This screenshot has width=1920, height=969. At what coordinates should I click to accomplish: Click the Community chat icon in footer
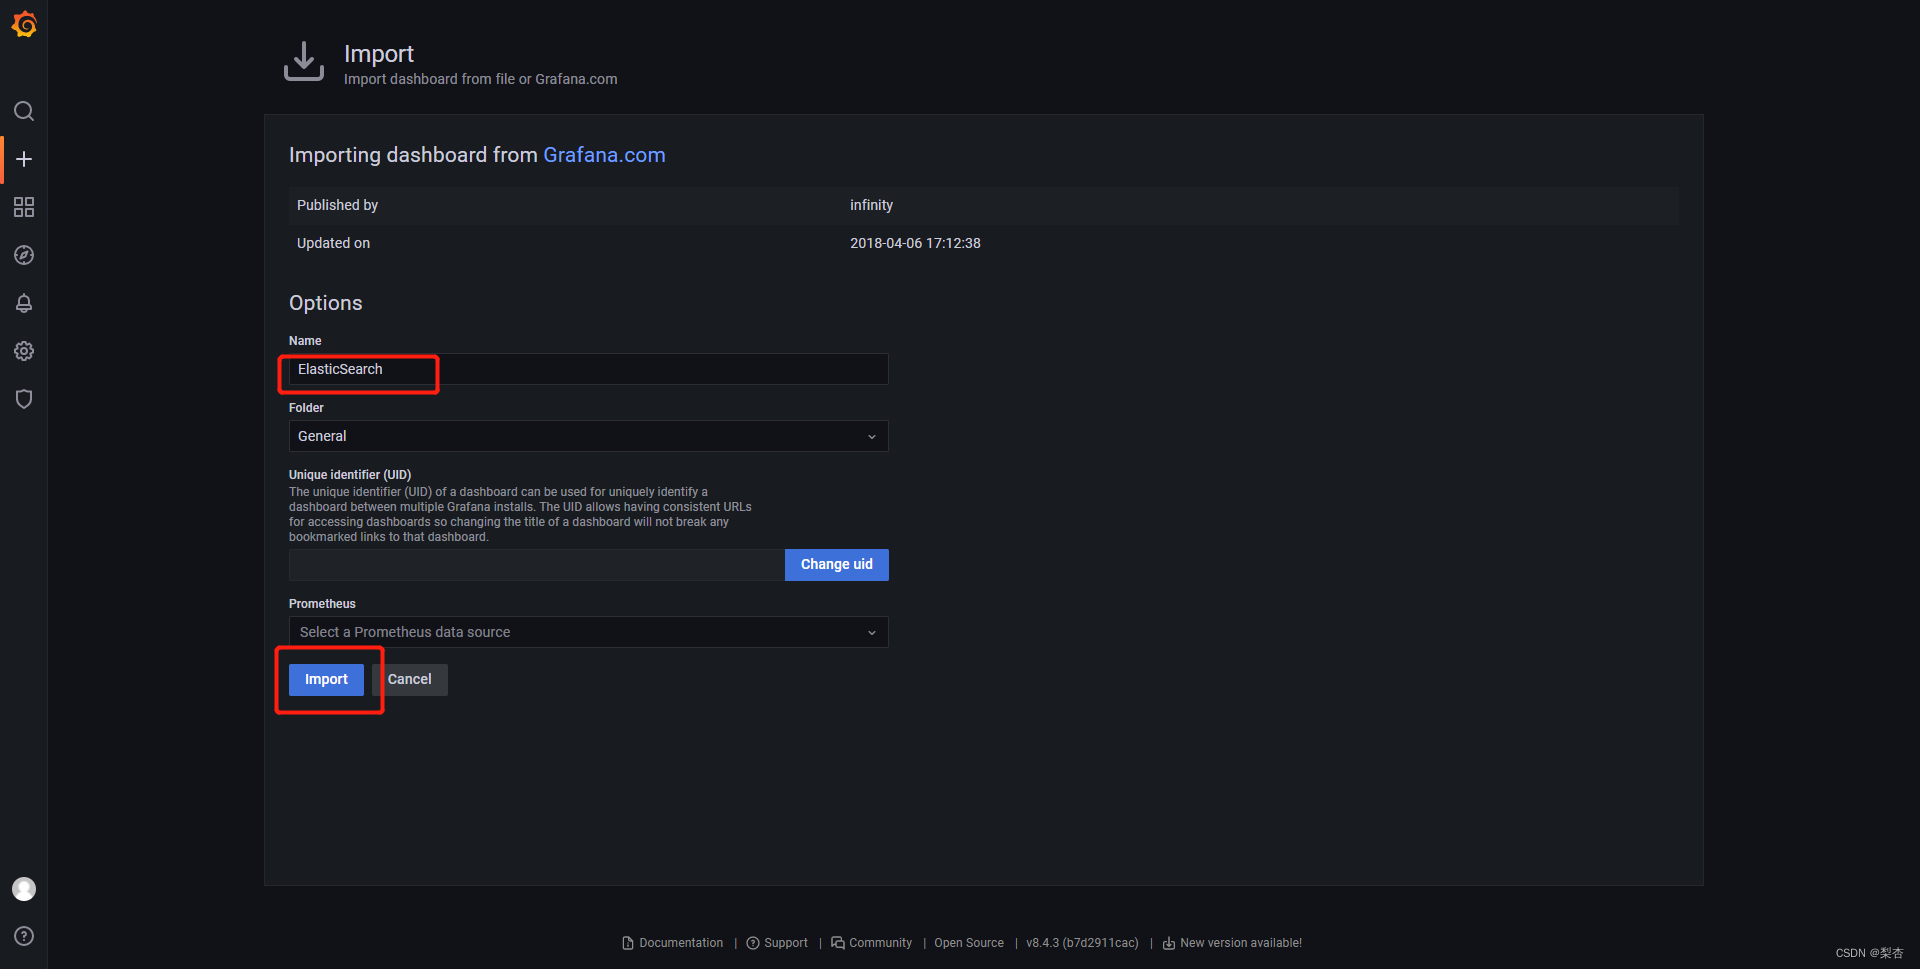click(x=838, y=943)
